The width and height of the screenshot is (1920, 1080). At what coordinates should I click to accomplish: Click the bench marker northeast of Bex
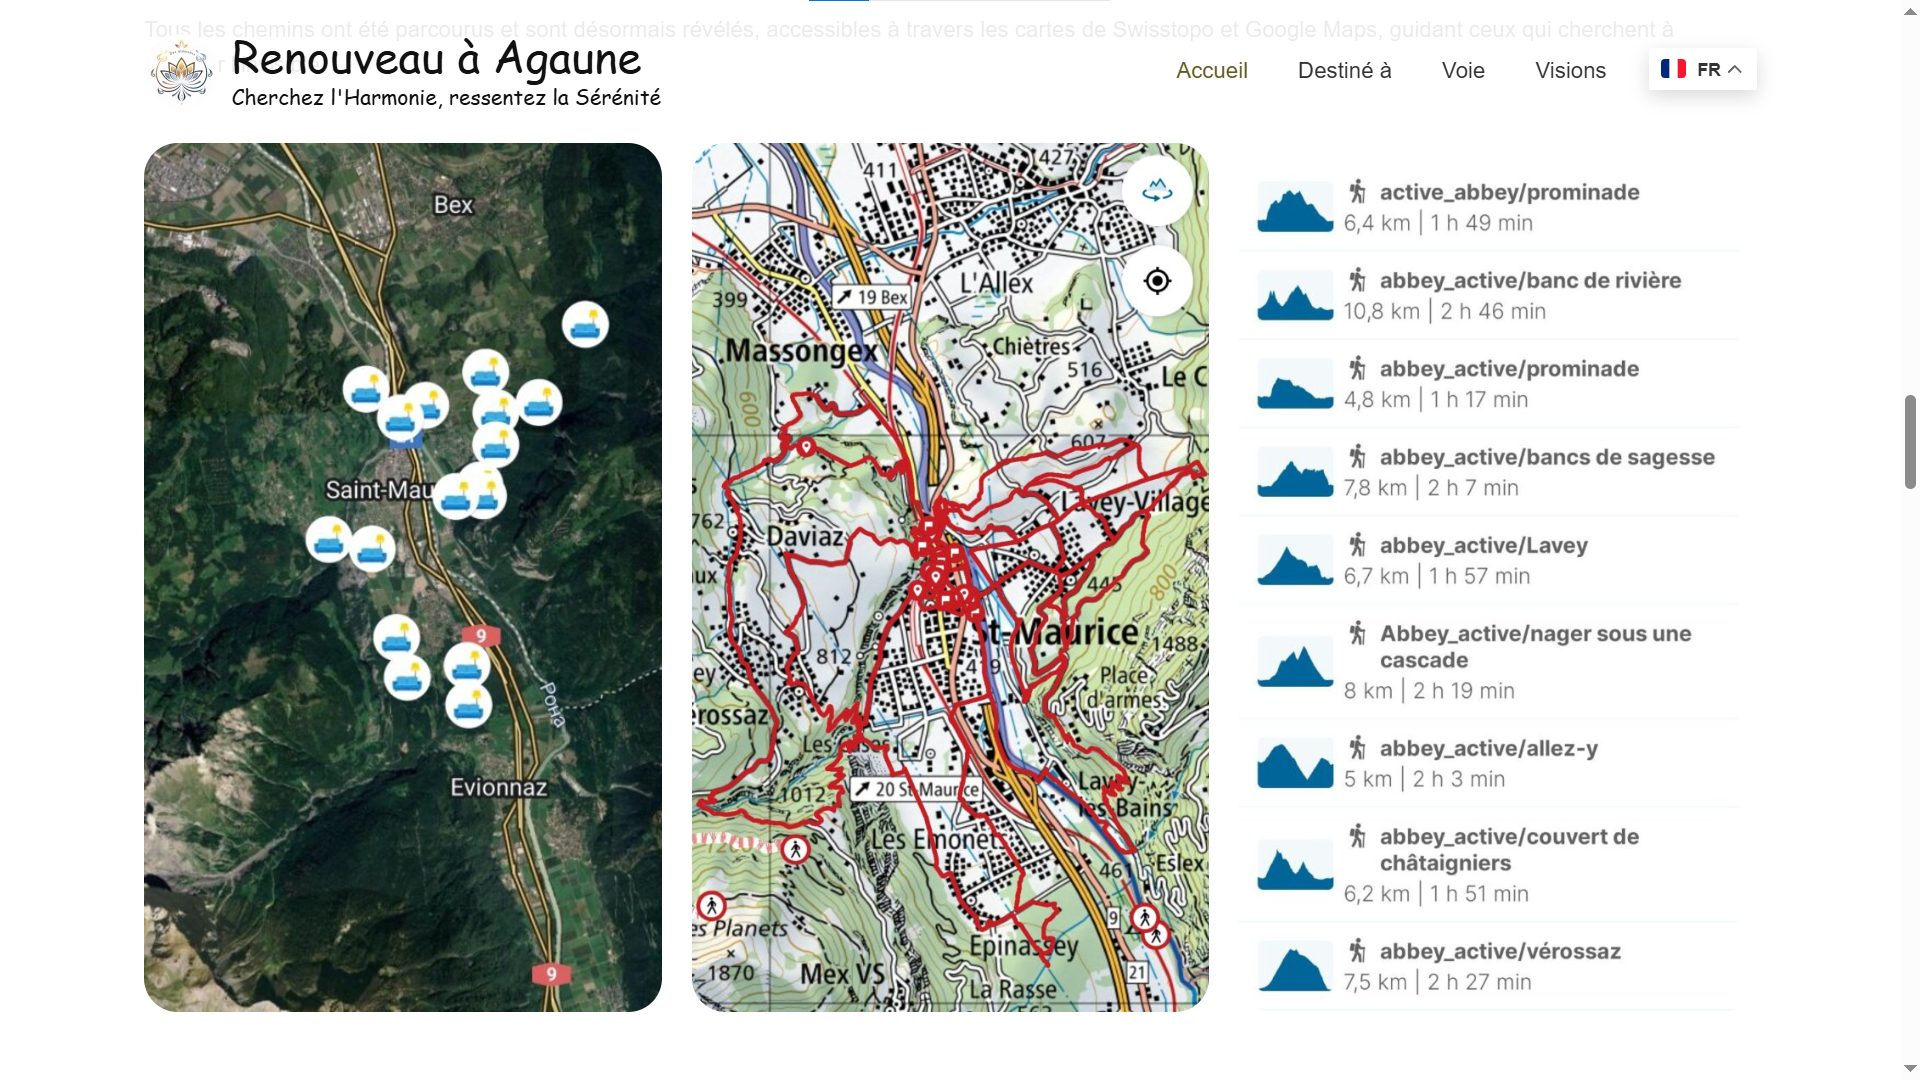pyautogui.click(x=585, y=324)
